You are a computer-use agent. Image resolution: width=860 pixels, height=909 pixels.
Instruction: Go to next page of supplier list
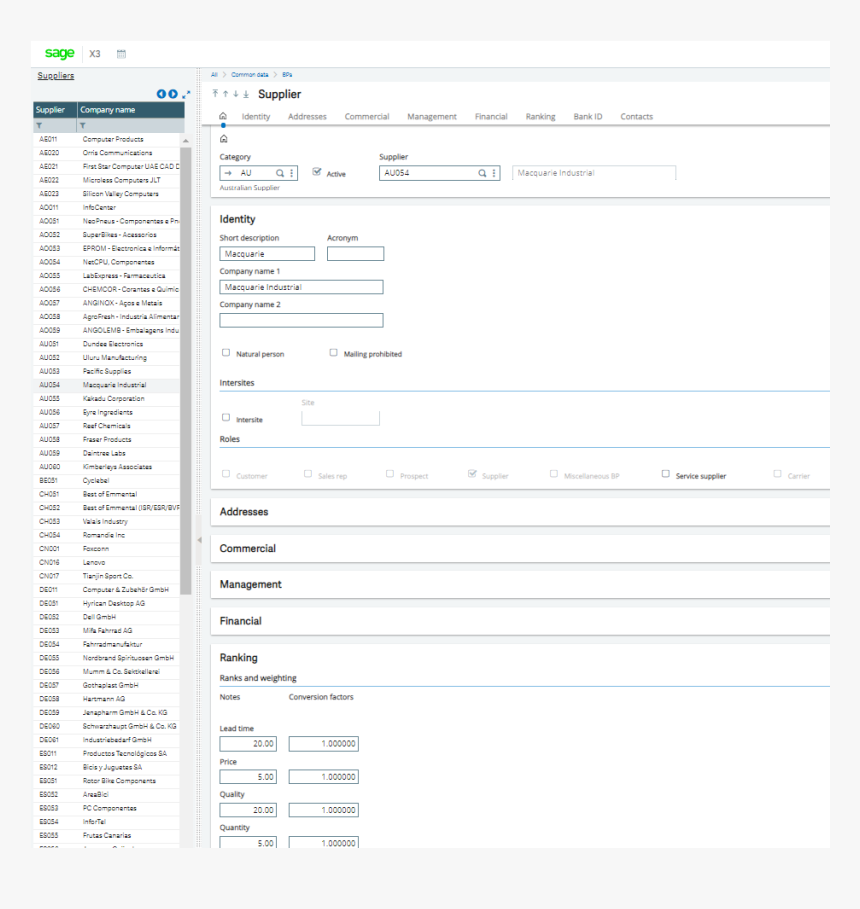[x=173, y=94]
